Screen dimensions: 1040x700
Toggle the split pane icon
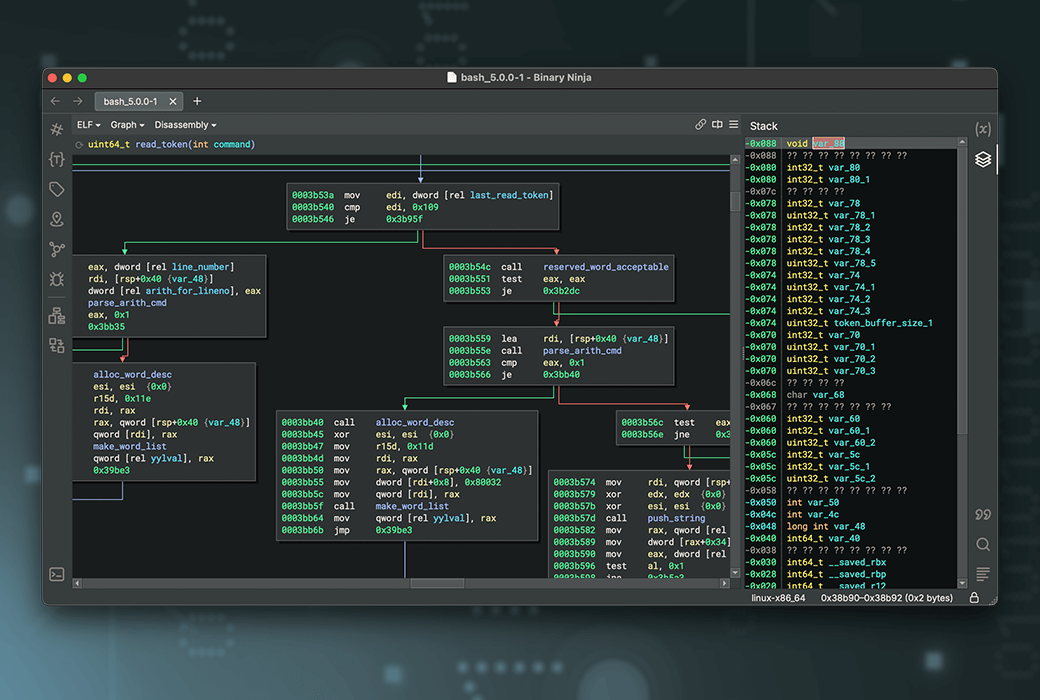[x=717, y=125]
